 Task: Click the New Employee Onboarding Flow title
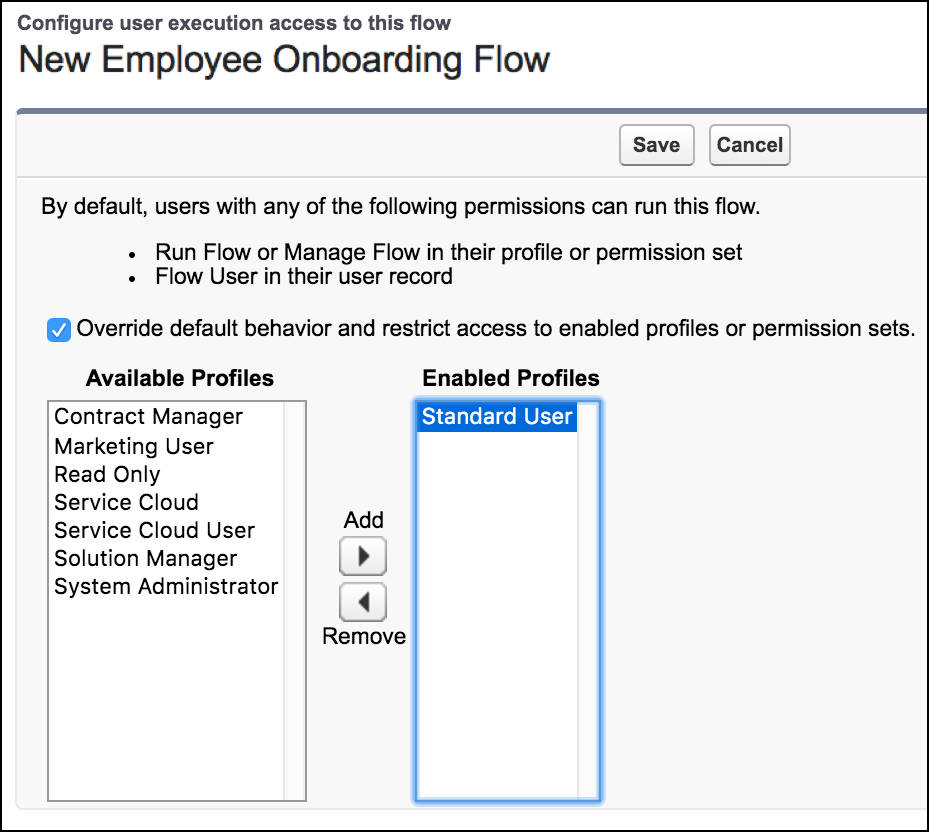[284, 60]
